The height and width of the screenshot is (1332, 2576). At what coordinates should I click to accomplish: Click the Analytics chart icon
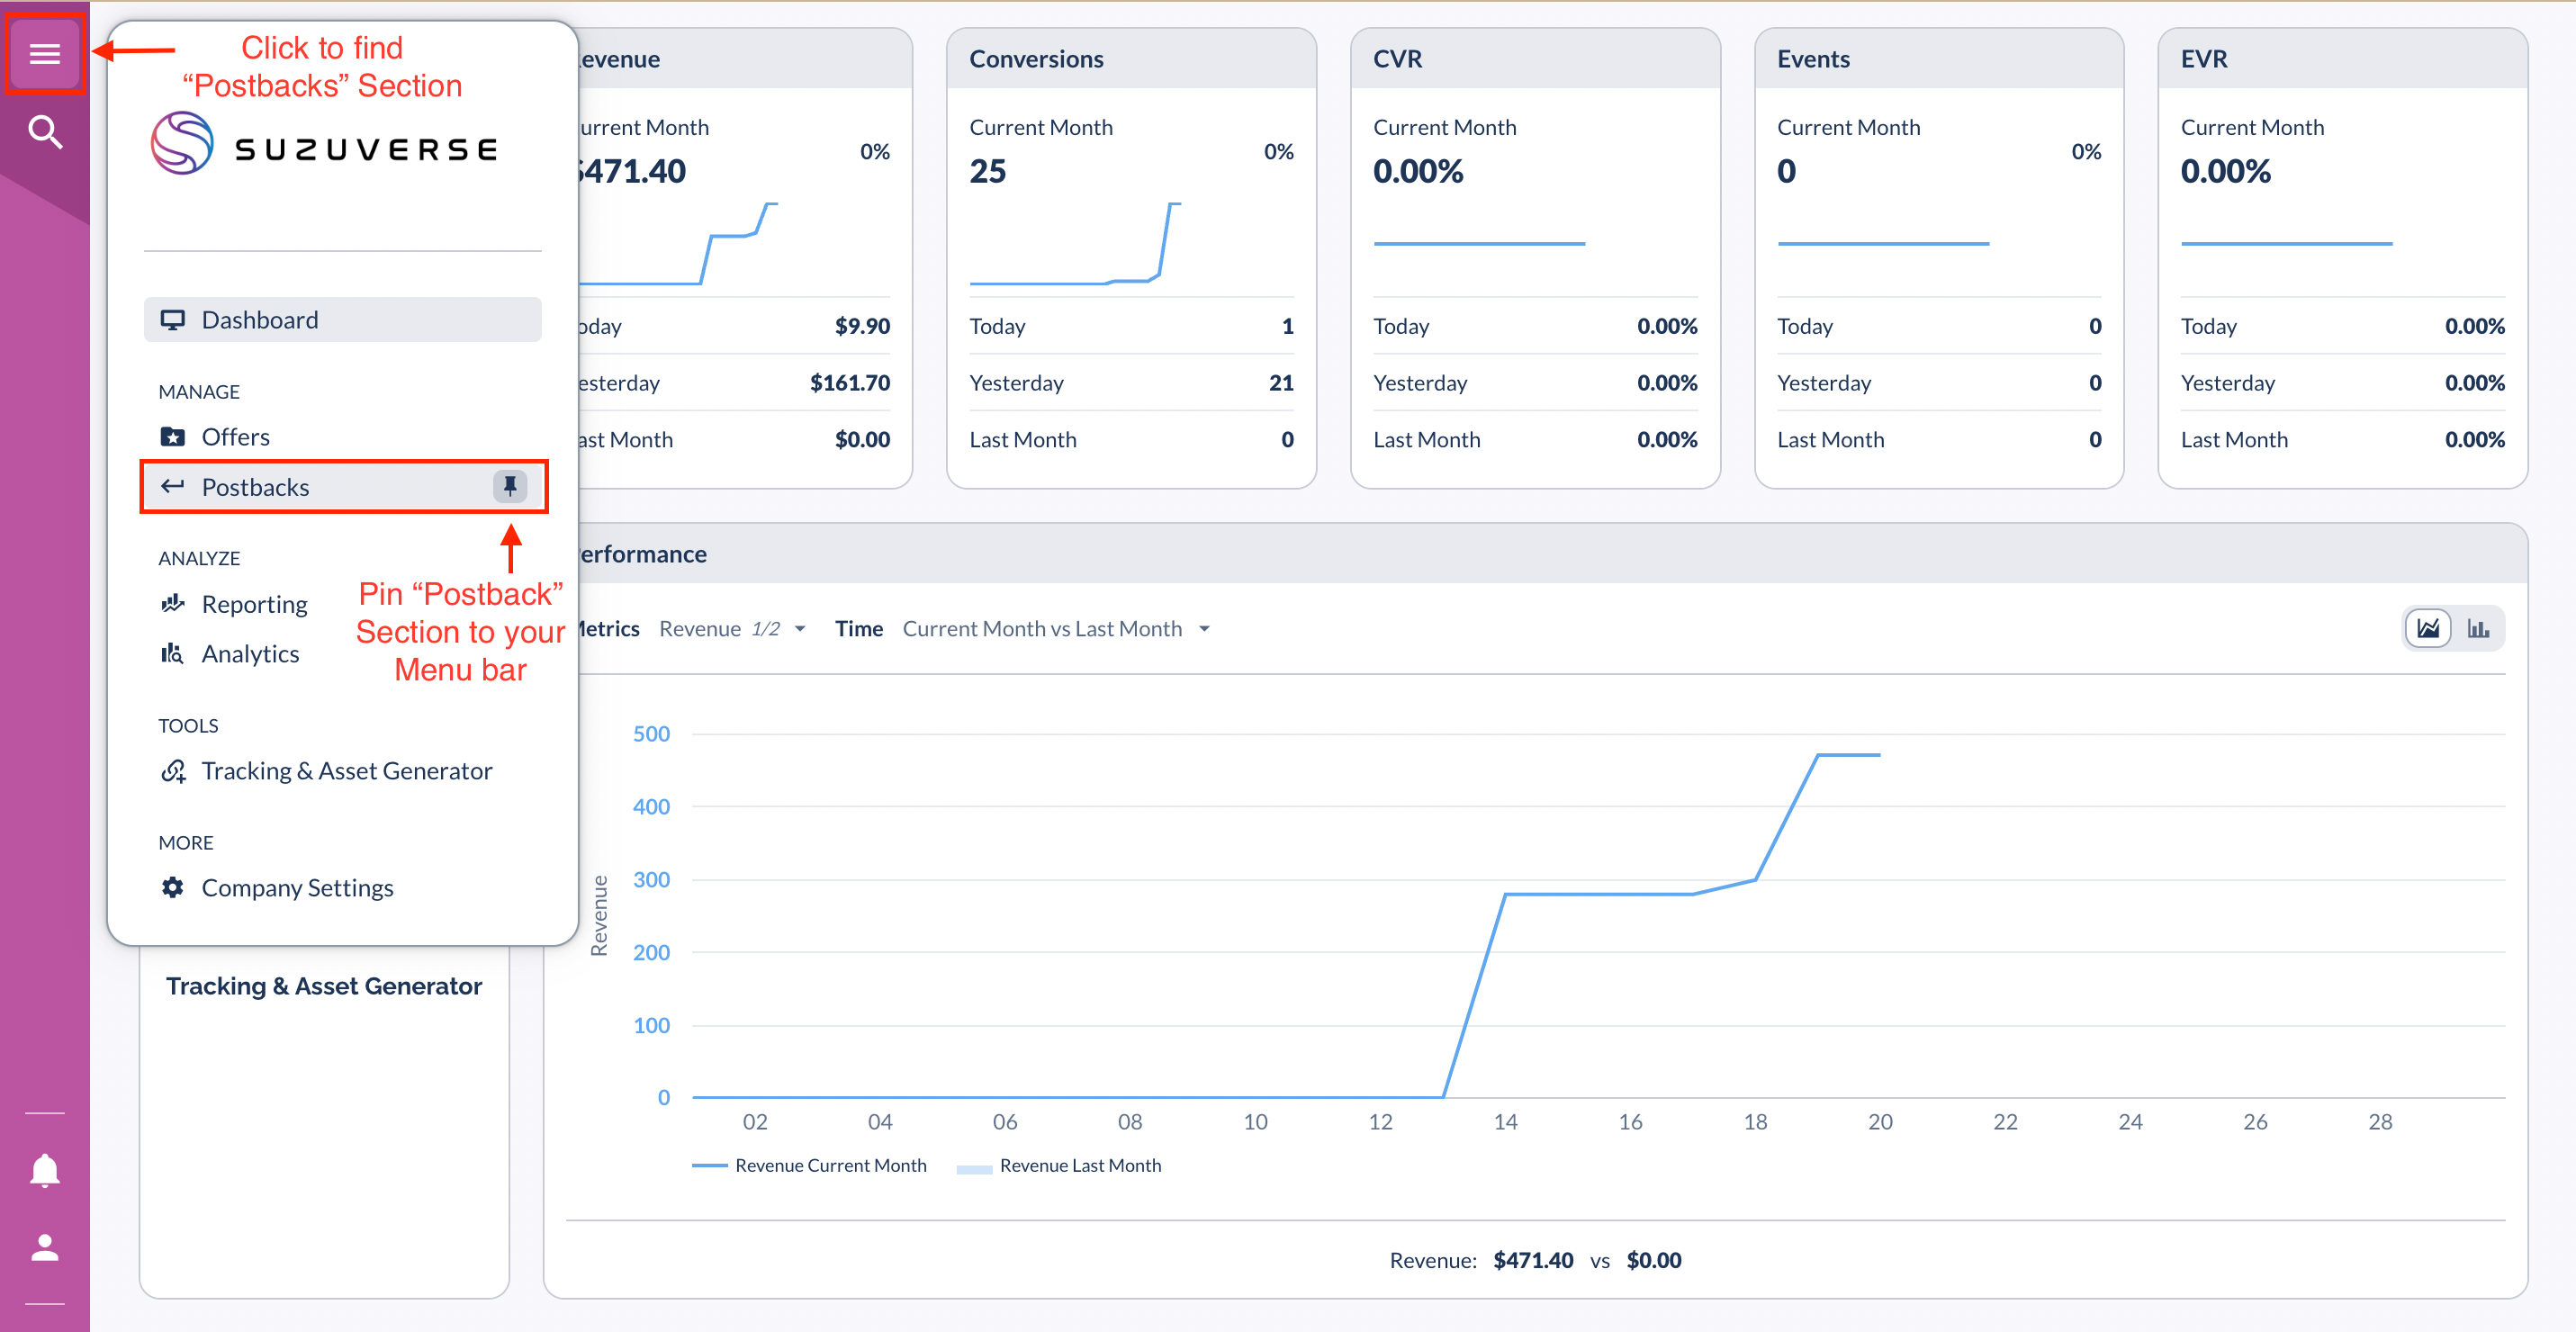tap(172, 654)
